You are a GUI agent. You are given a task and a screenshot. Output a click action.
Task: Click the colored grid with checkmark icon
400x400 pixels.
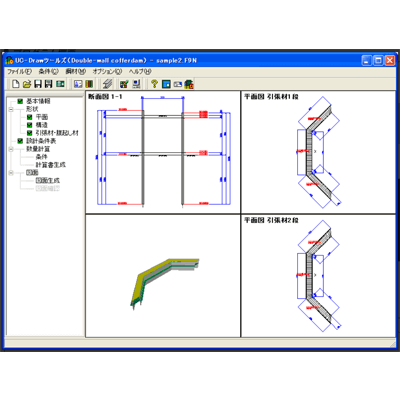[x=124, y=84]
